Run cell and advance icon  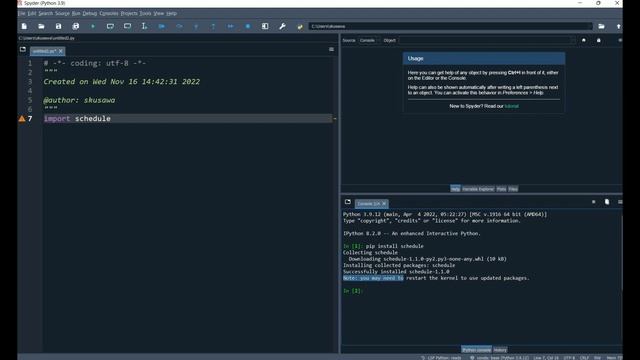127,26
